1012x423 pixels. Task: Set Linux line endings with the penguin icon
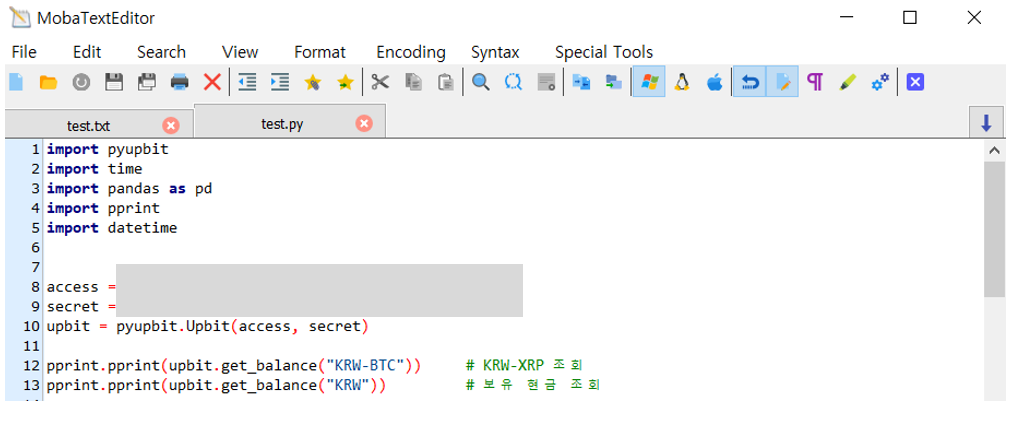tap(682, 82)
